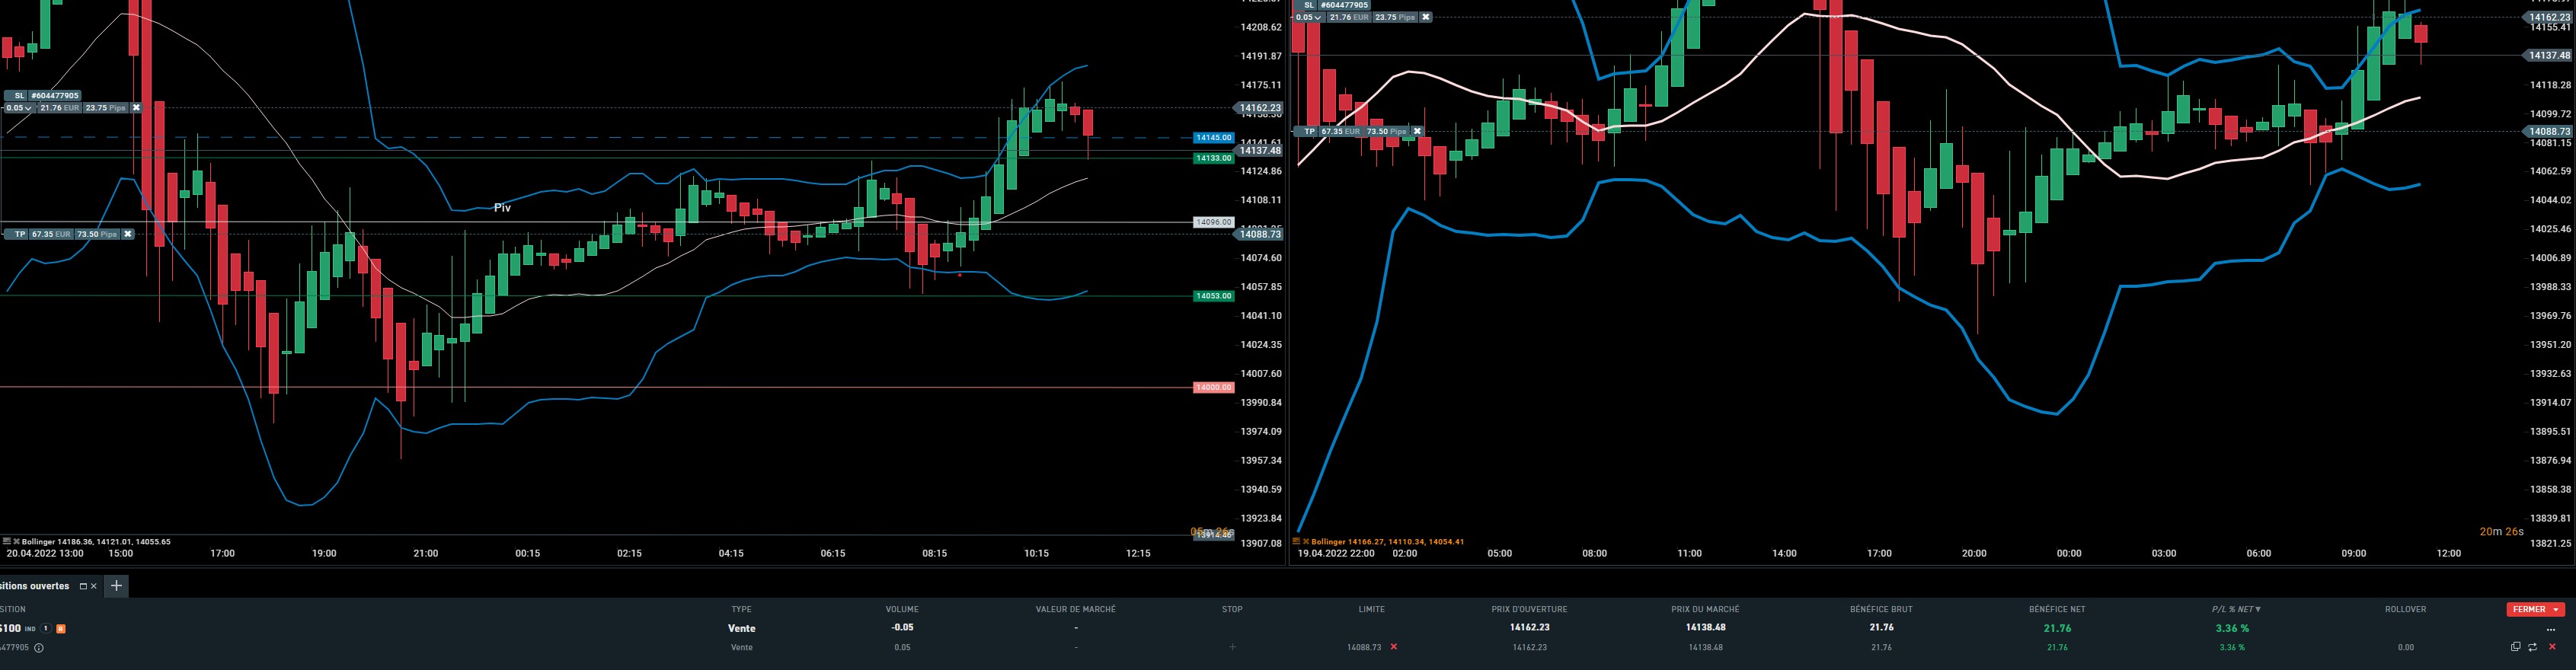The width and height of the screenshot is (2576, 670).
Task: Select the 14000.00 red price level tag
Action: click(x=1214, y=387)
